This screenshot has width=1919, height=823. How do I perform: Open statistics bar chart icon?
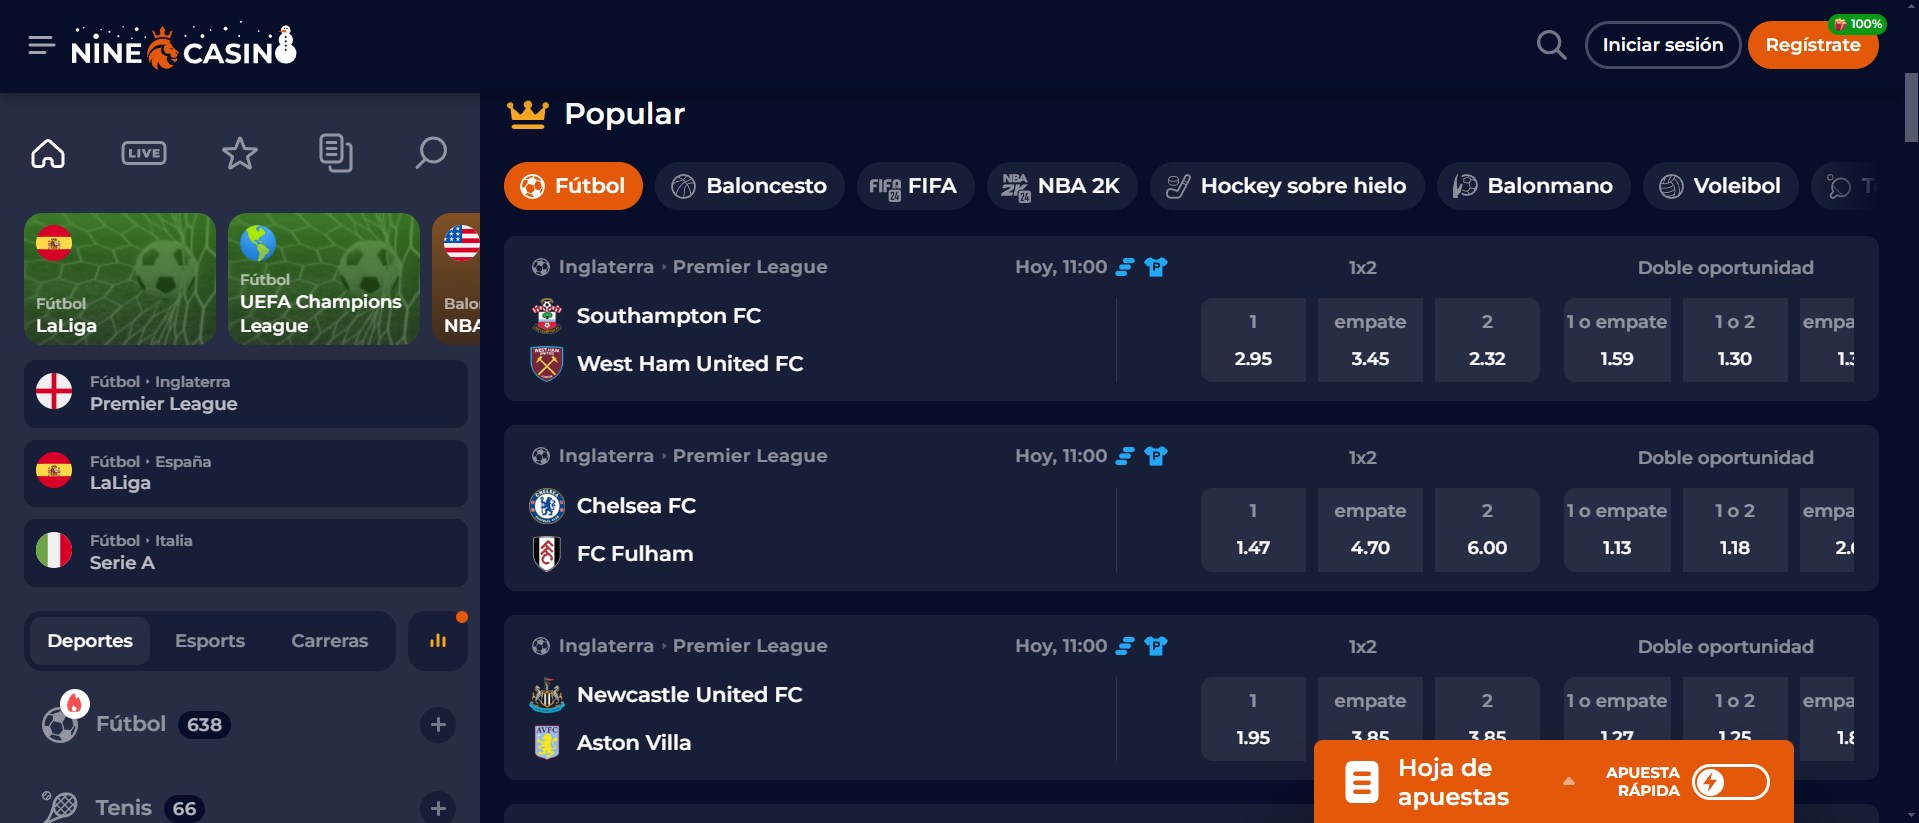[438, 641]
